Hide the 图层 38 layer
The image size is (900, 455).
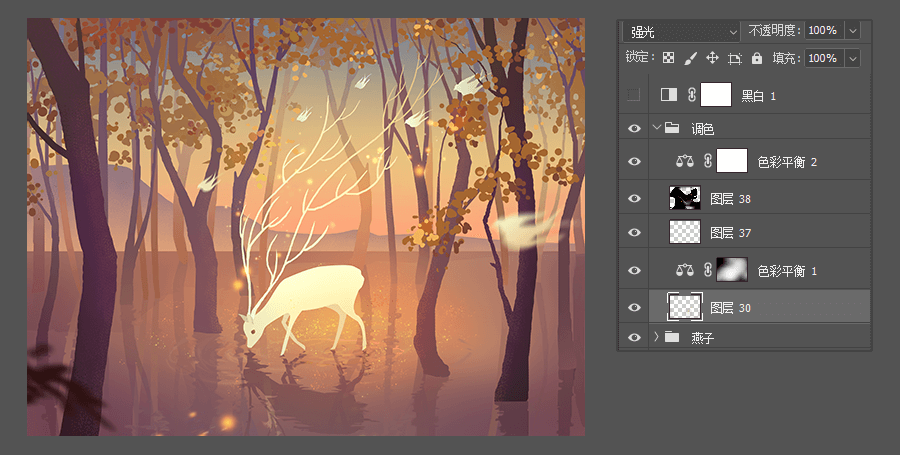(x=633, y=198)
